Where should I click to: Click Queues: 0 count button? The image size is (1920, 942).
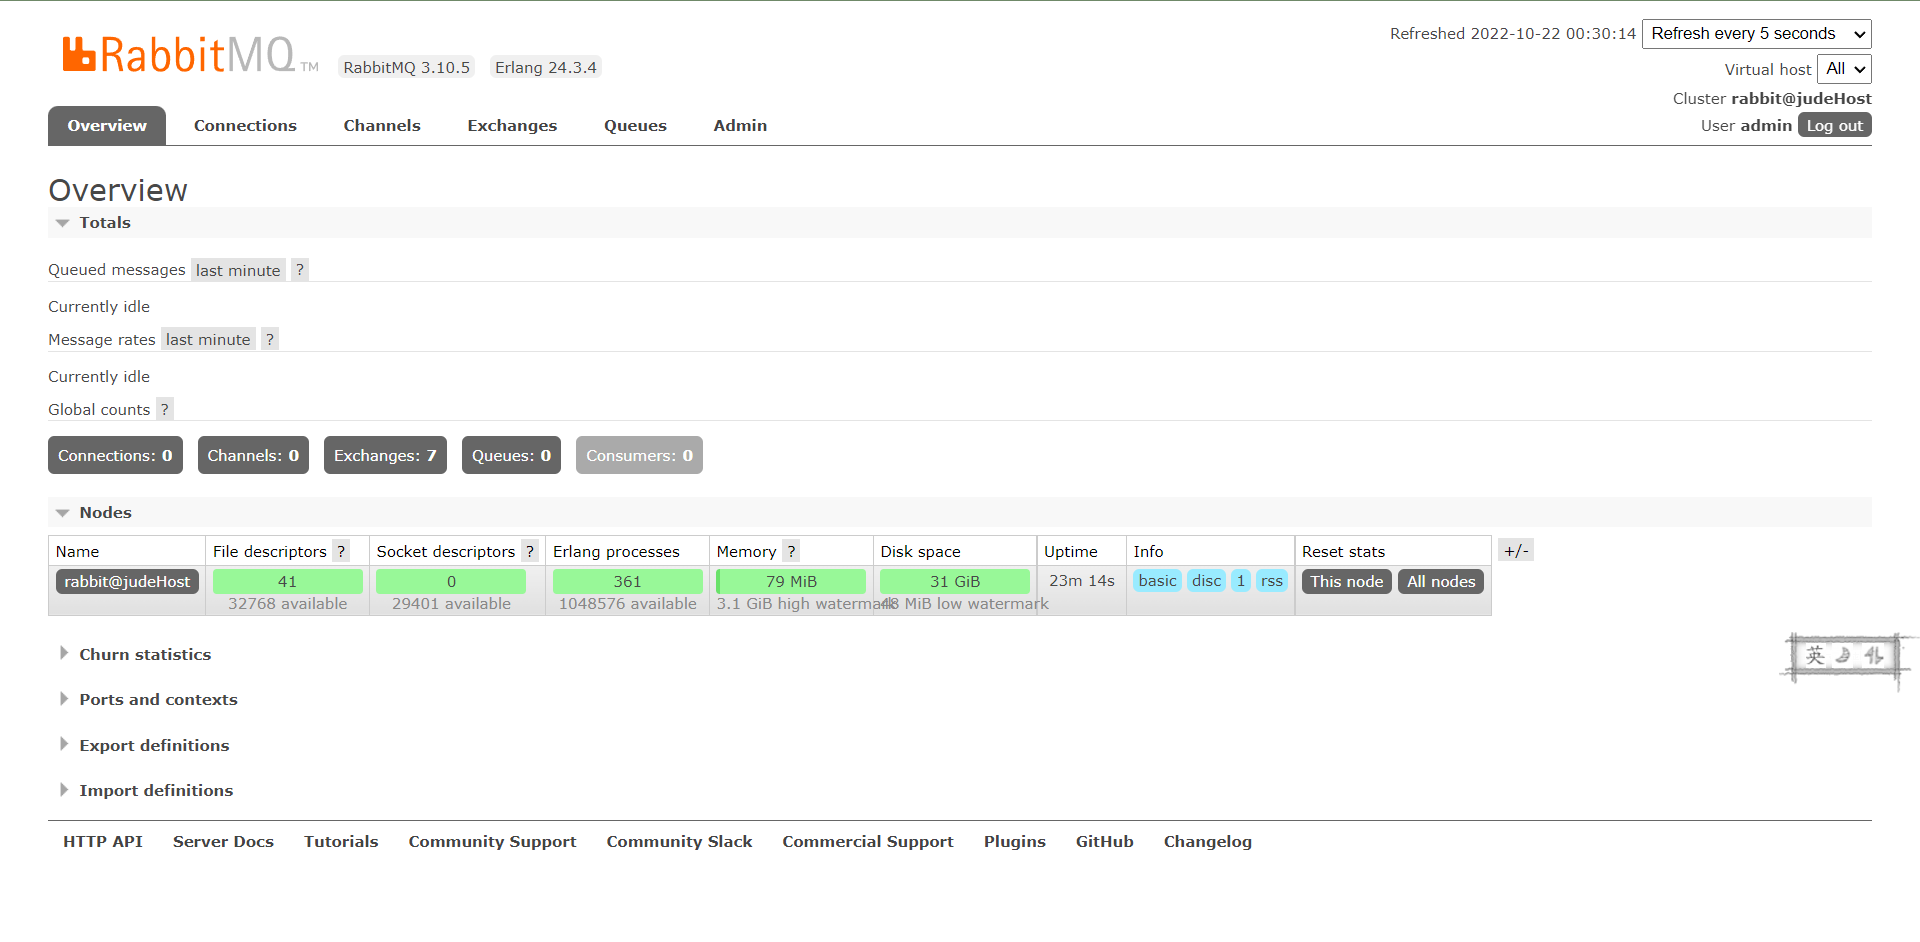(x=511, y=455)
